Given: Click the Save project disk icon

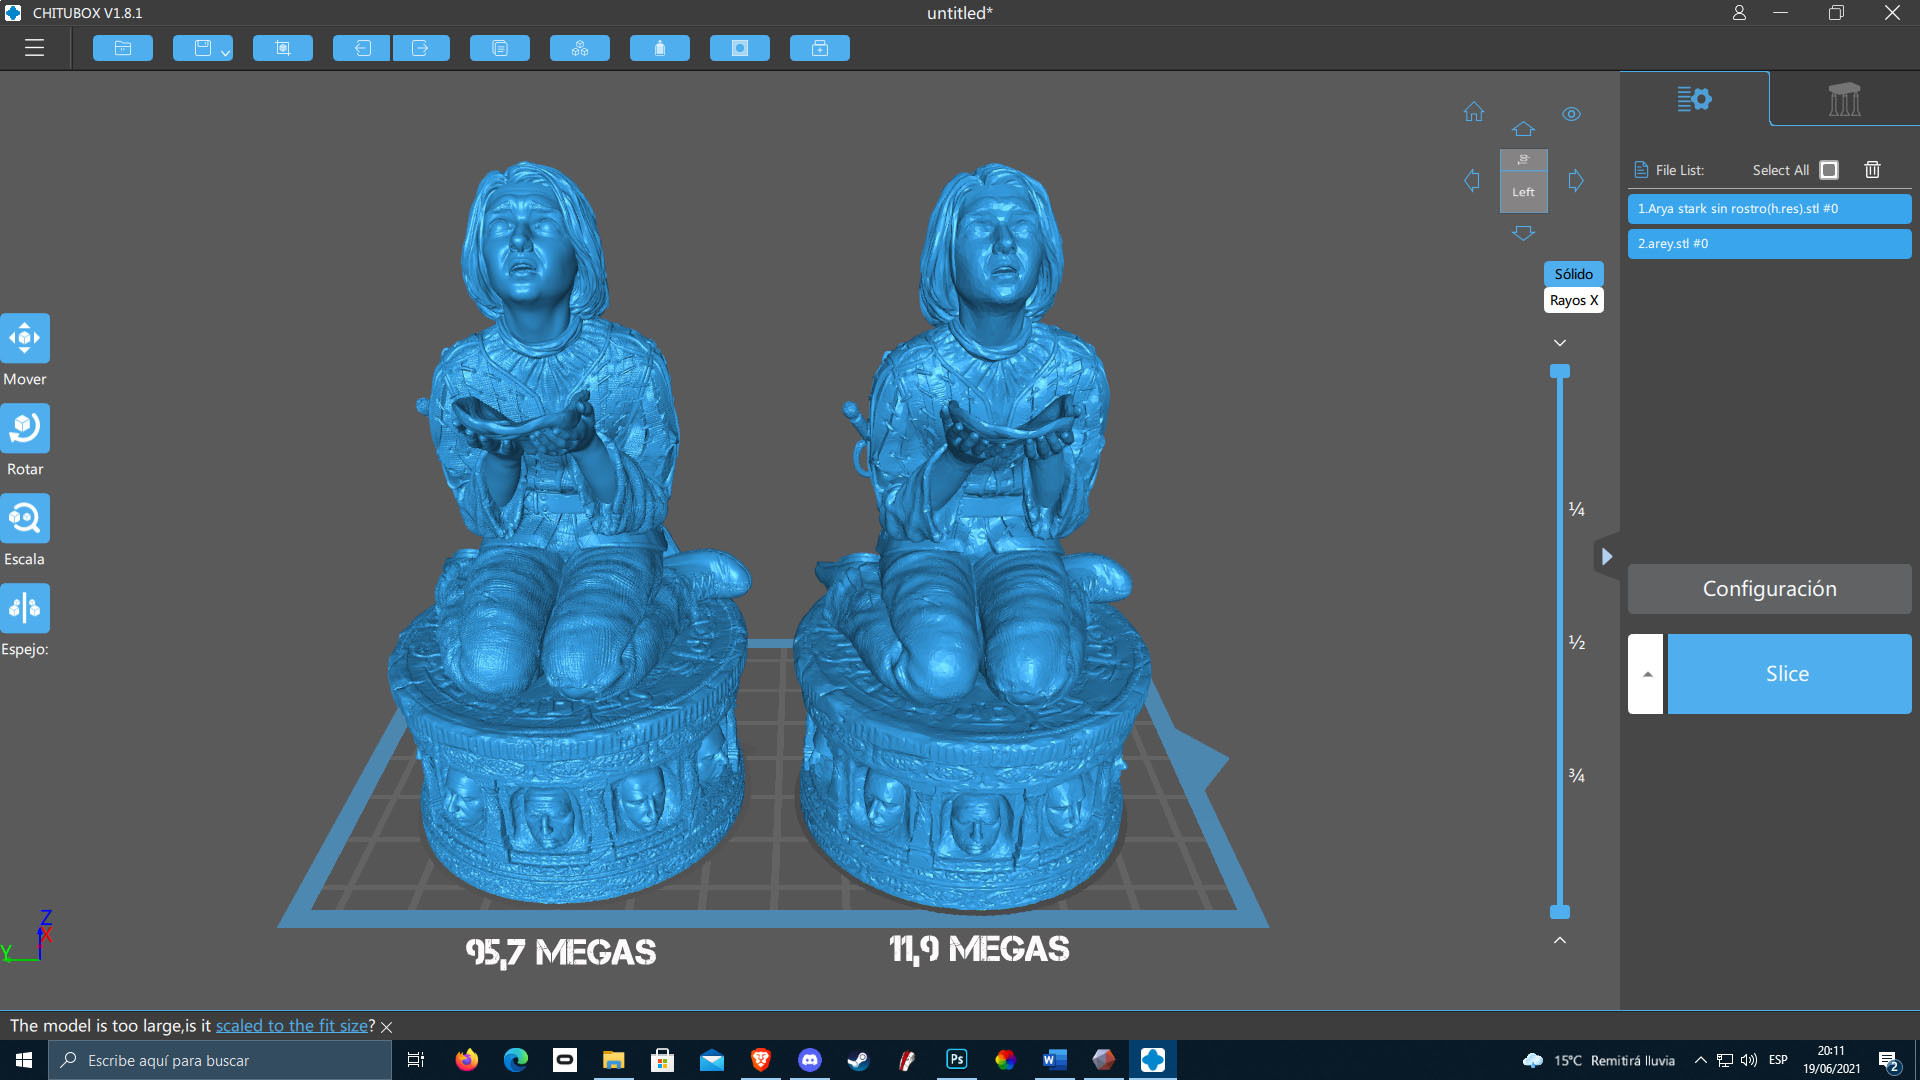Looking at the screenshot, I should coord(202,48).
